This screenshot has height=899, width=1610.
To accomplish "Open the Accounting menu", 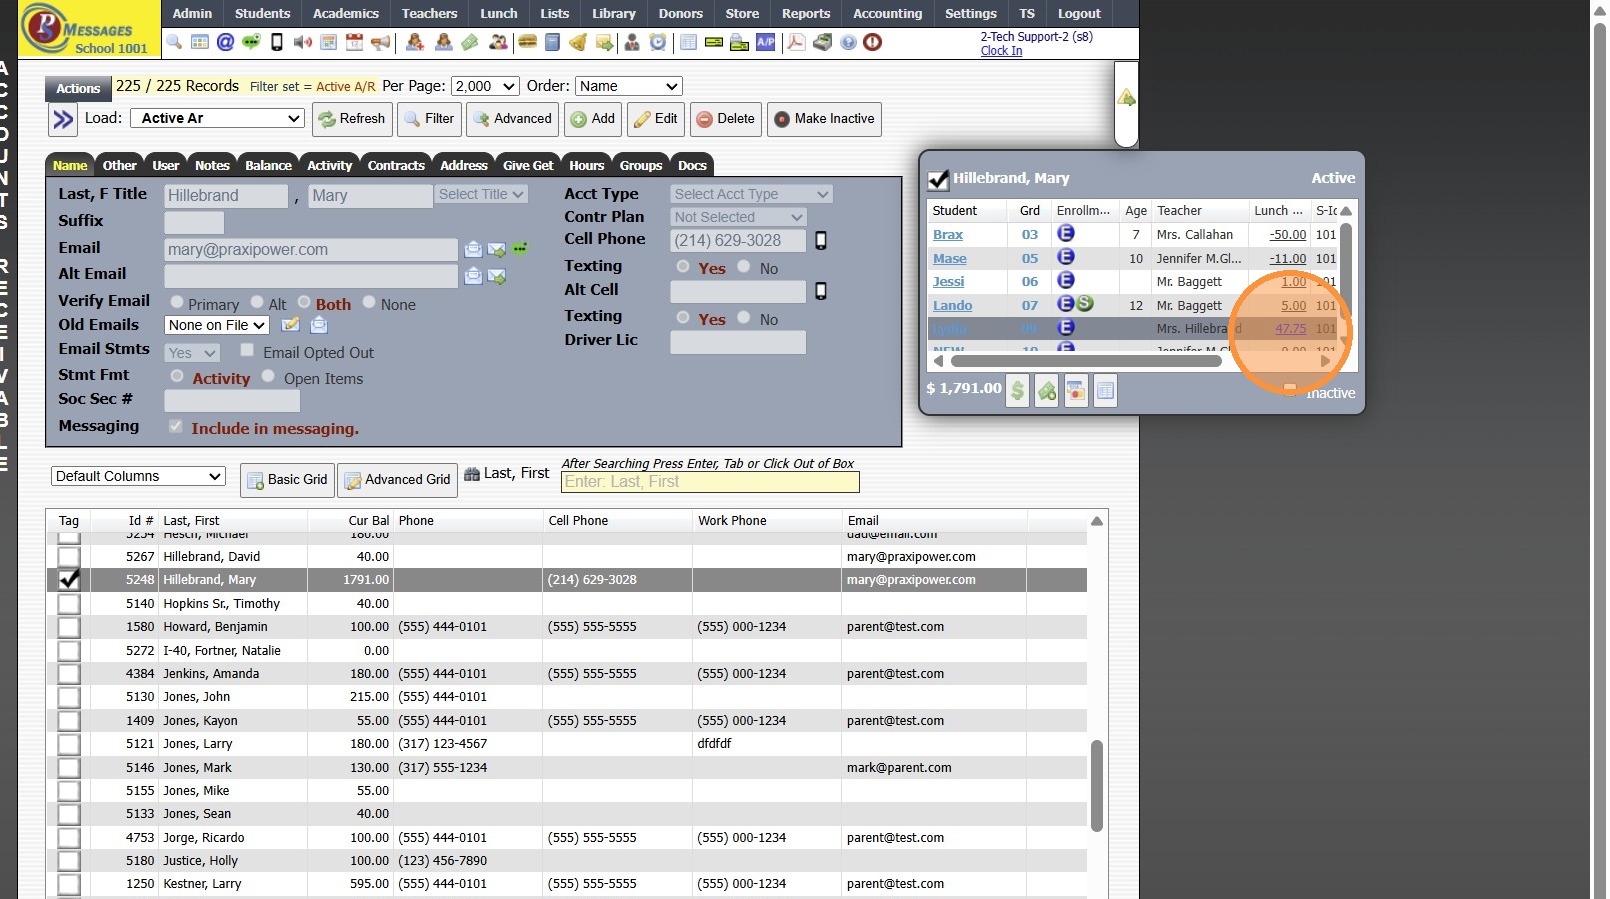I will [888, 13].
